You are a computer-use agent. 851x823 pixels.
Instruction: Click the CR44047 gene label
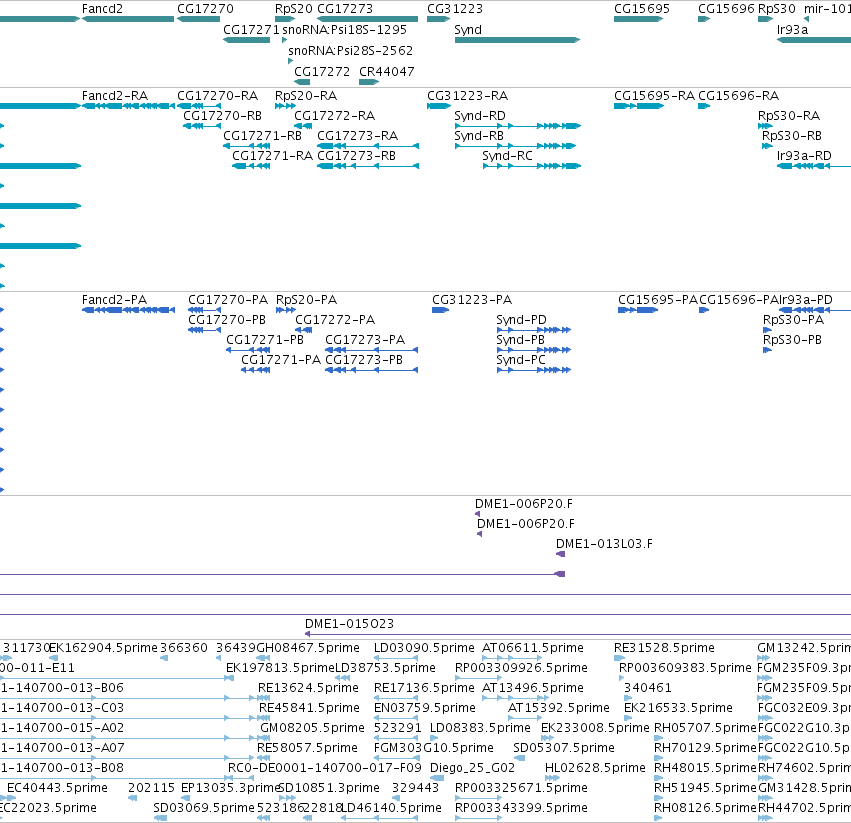[386, 72]
